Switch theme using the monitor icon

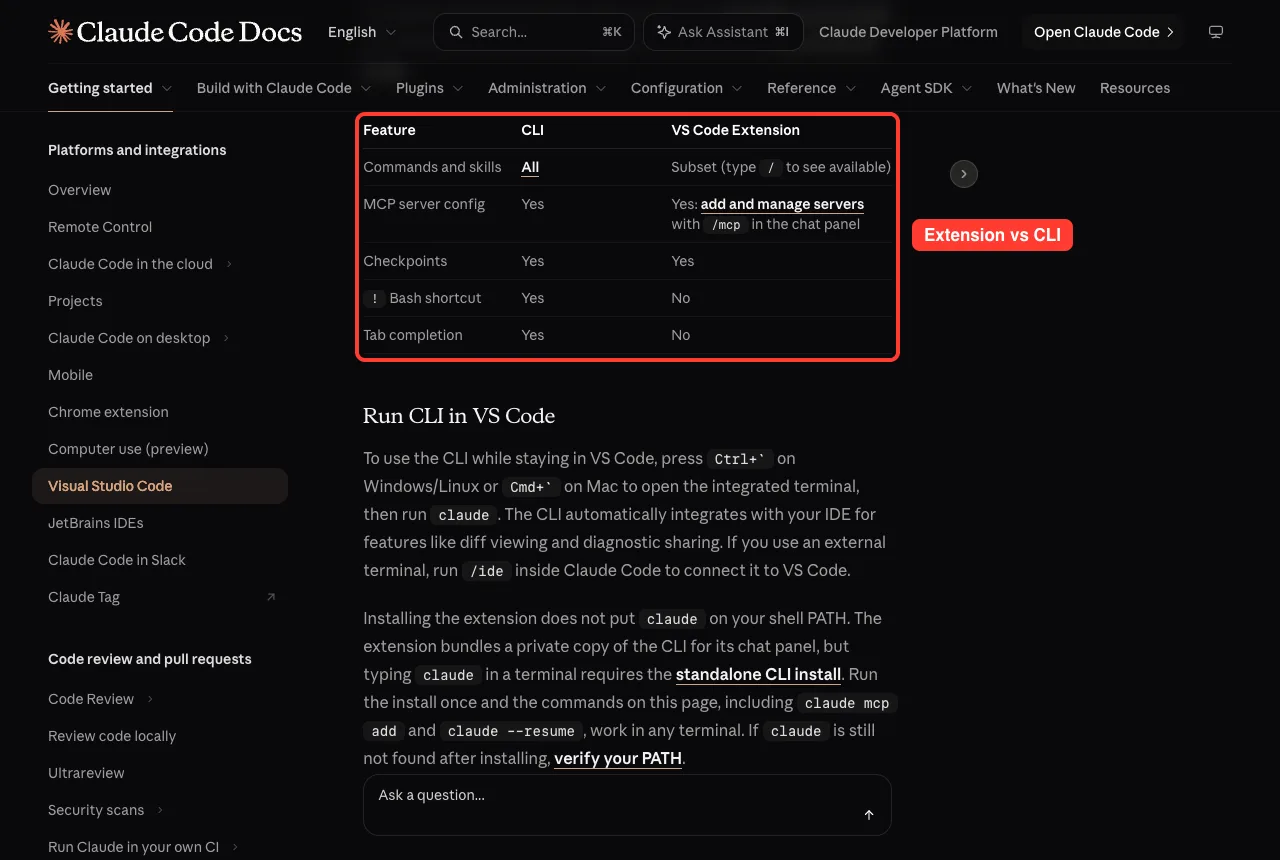1216,32
